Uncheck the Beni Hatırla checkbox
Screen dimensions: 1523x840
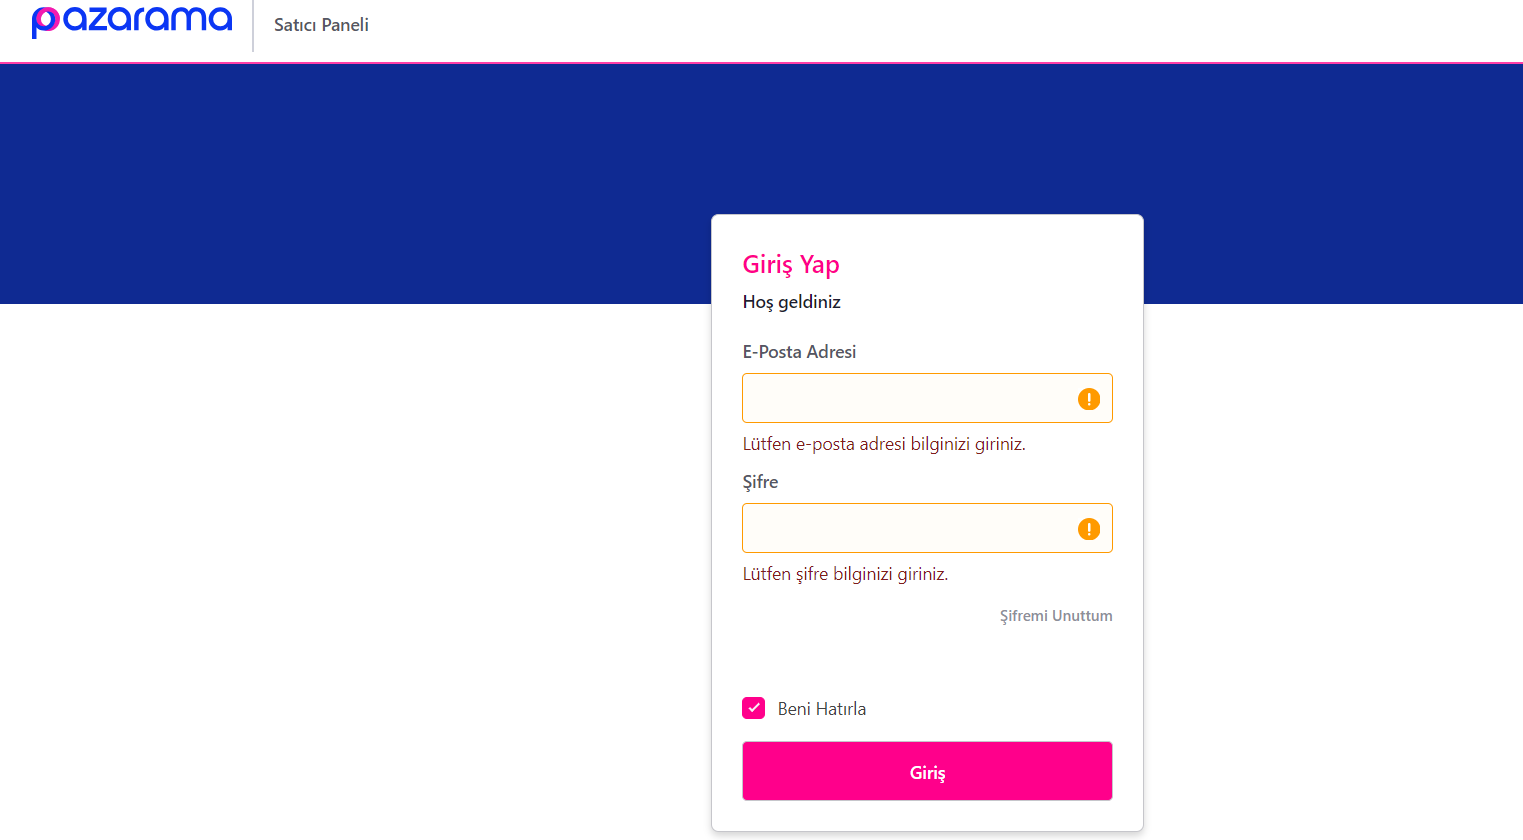coord(754,708)
